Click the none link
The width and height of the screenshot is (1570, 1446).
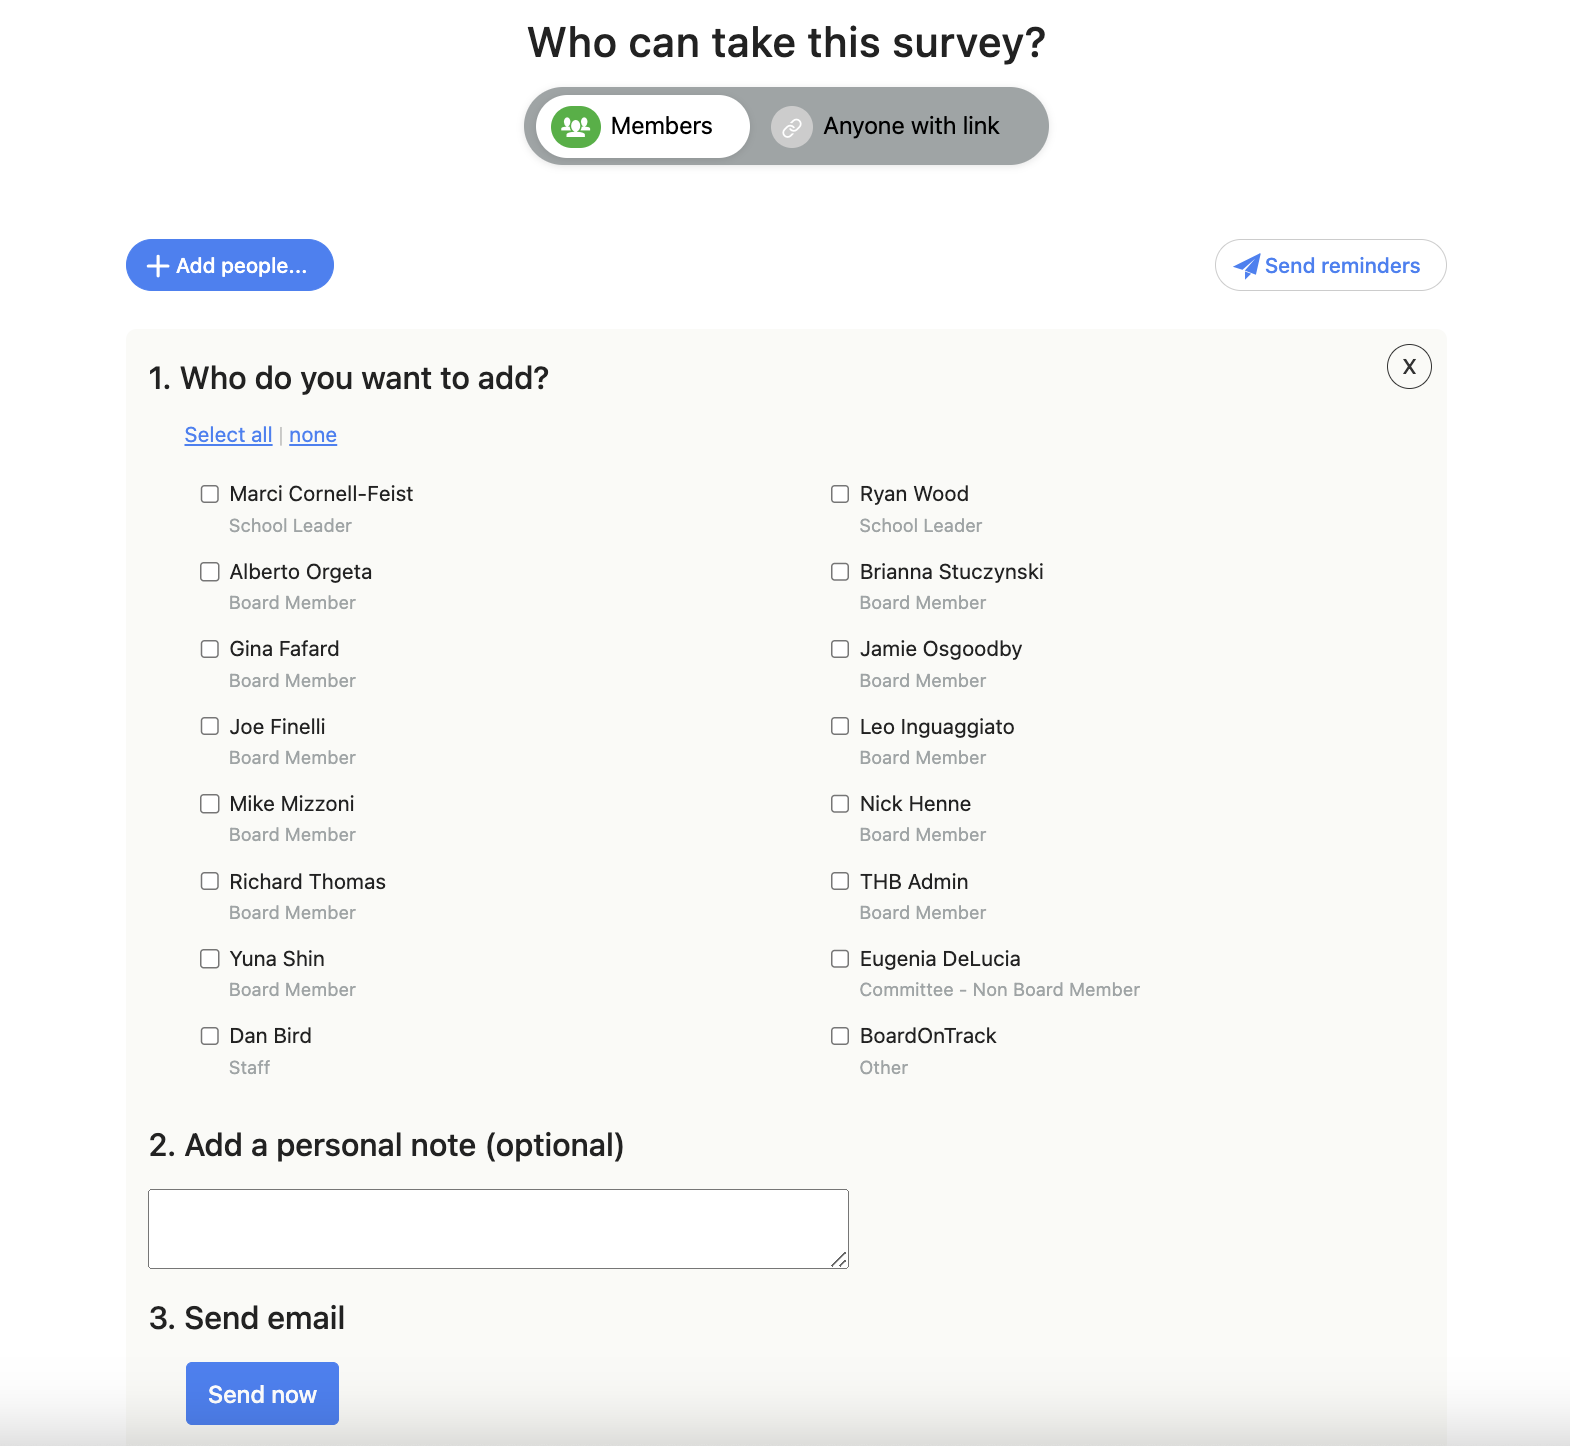point(313,435)
